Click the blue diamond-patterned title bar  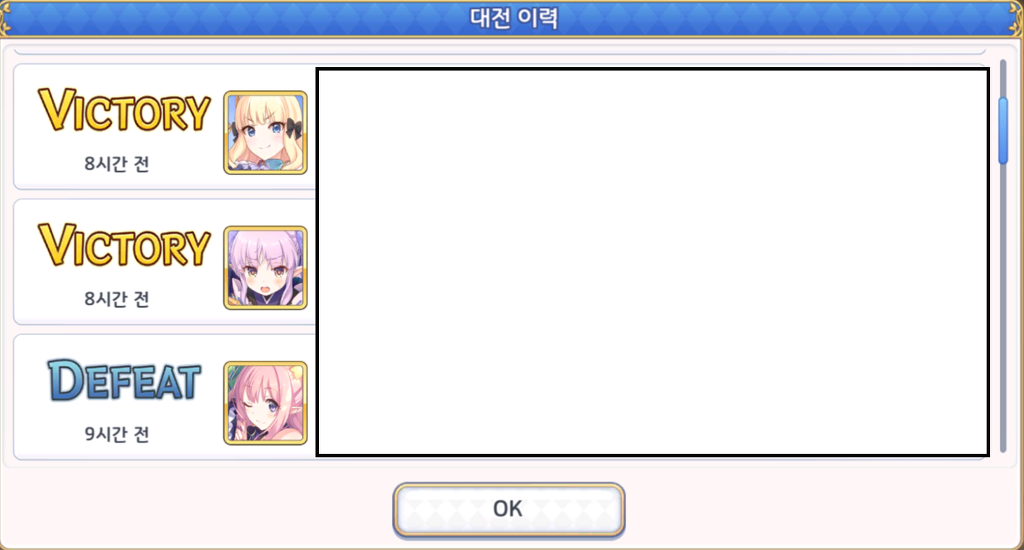click(x=512, y=18)
